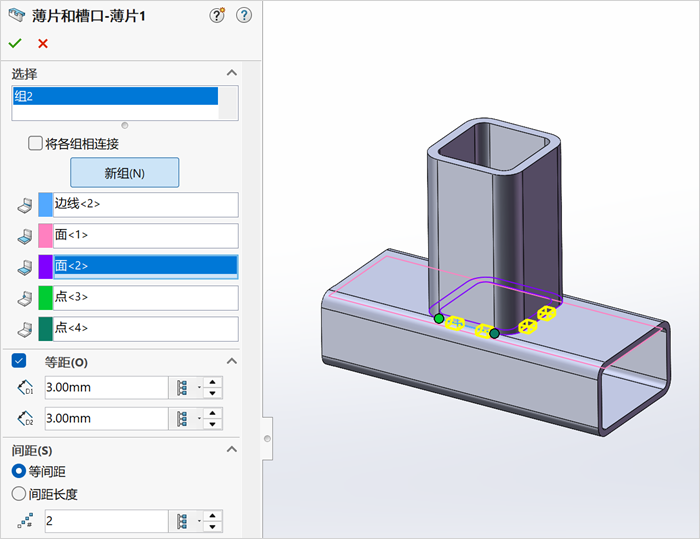Click the 面<1> selection field
The width and height of the screenshot is (700, 539).
tap(146, 236)
